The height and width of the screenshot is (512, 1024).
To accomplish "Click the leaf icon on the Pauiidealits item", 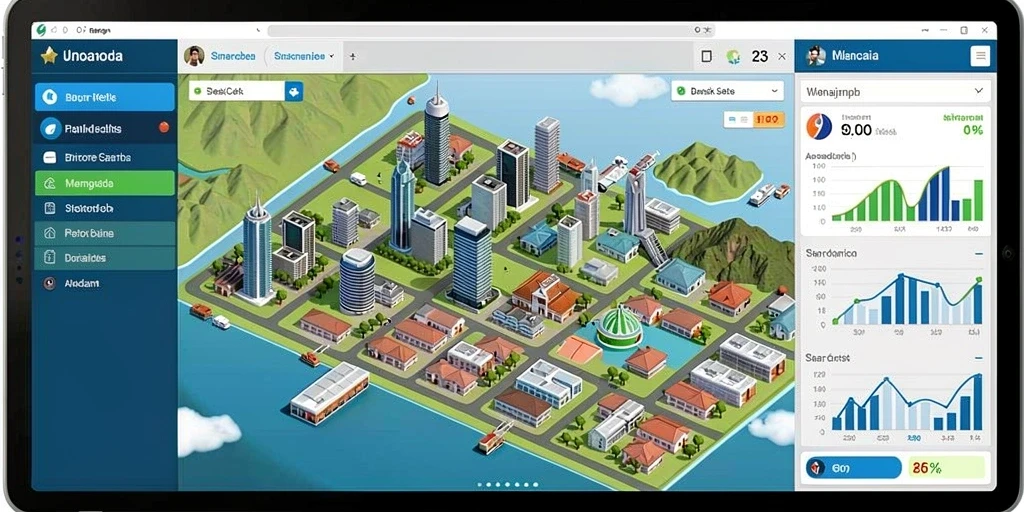I will (50, 129).
